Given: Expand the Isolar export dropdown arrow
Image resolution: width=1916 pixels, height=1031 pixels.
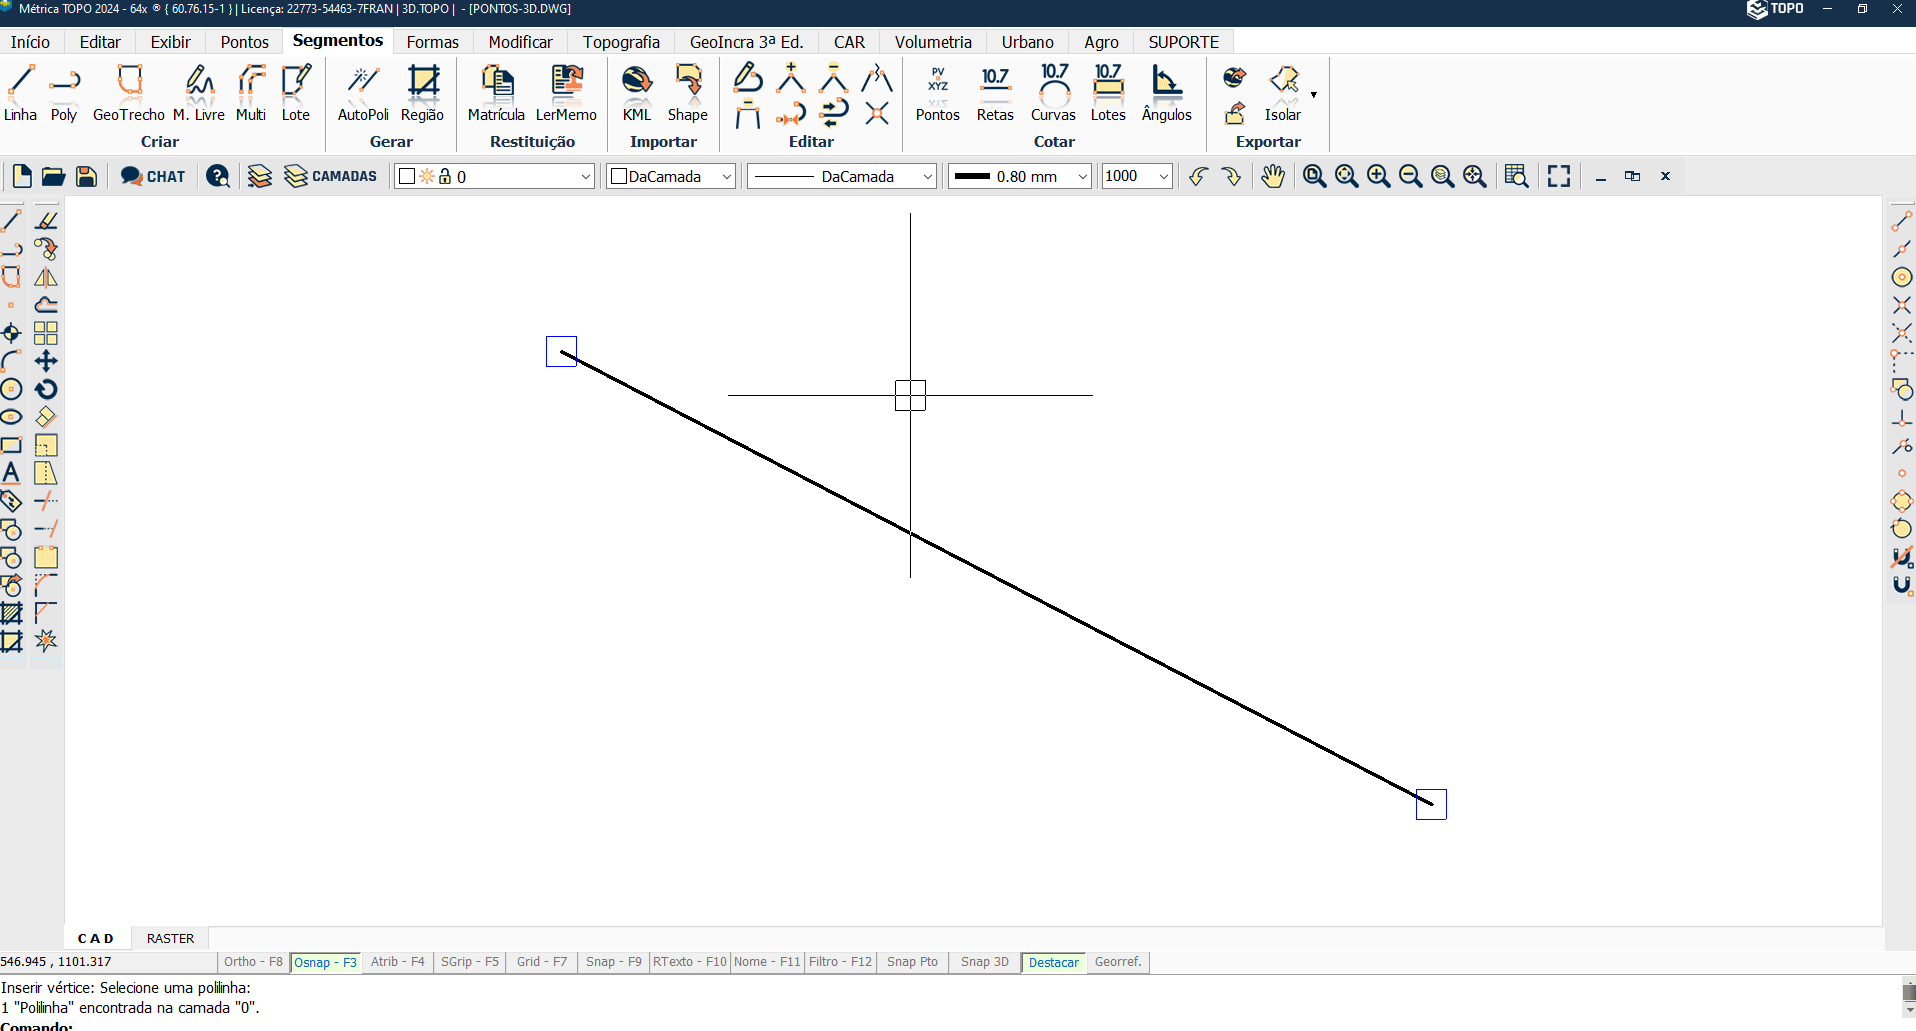Looking at the screenshot, I should [x=1314, y=95].
